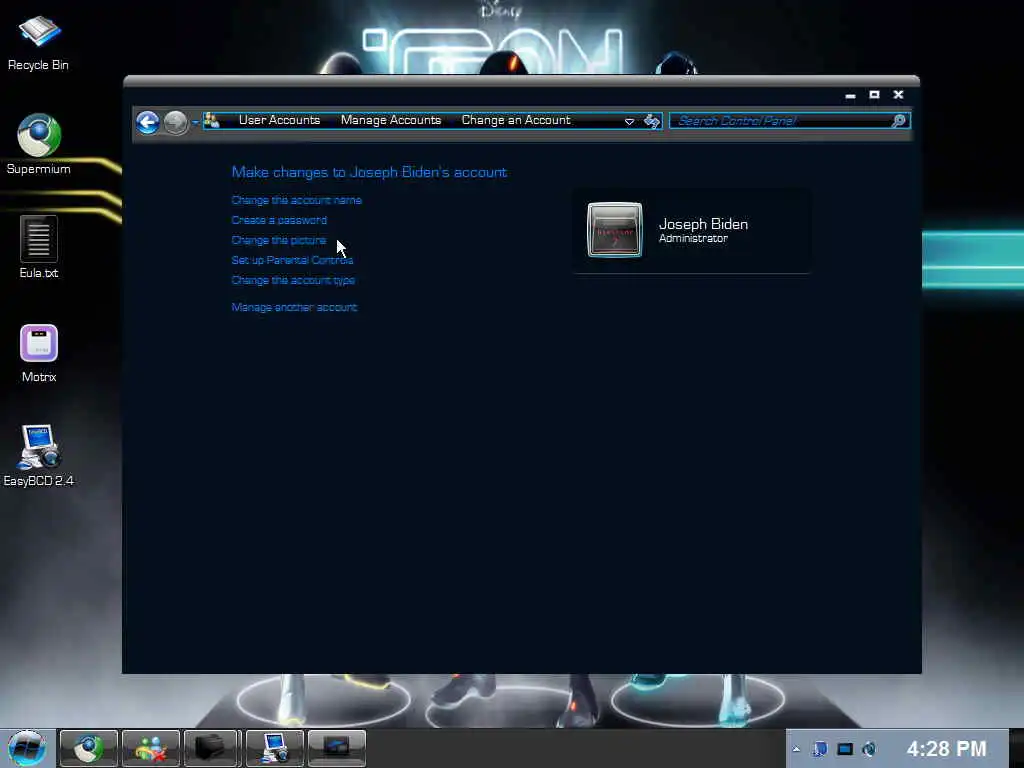The width and height of the screenshot is (1024, 768).
Task: Navigate to User Accounts breadcrumb
Action: tap(280, 120)
